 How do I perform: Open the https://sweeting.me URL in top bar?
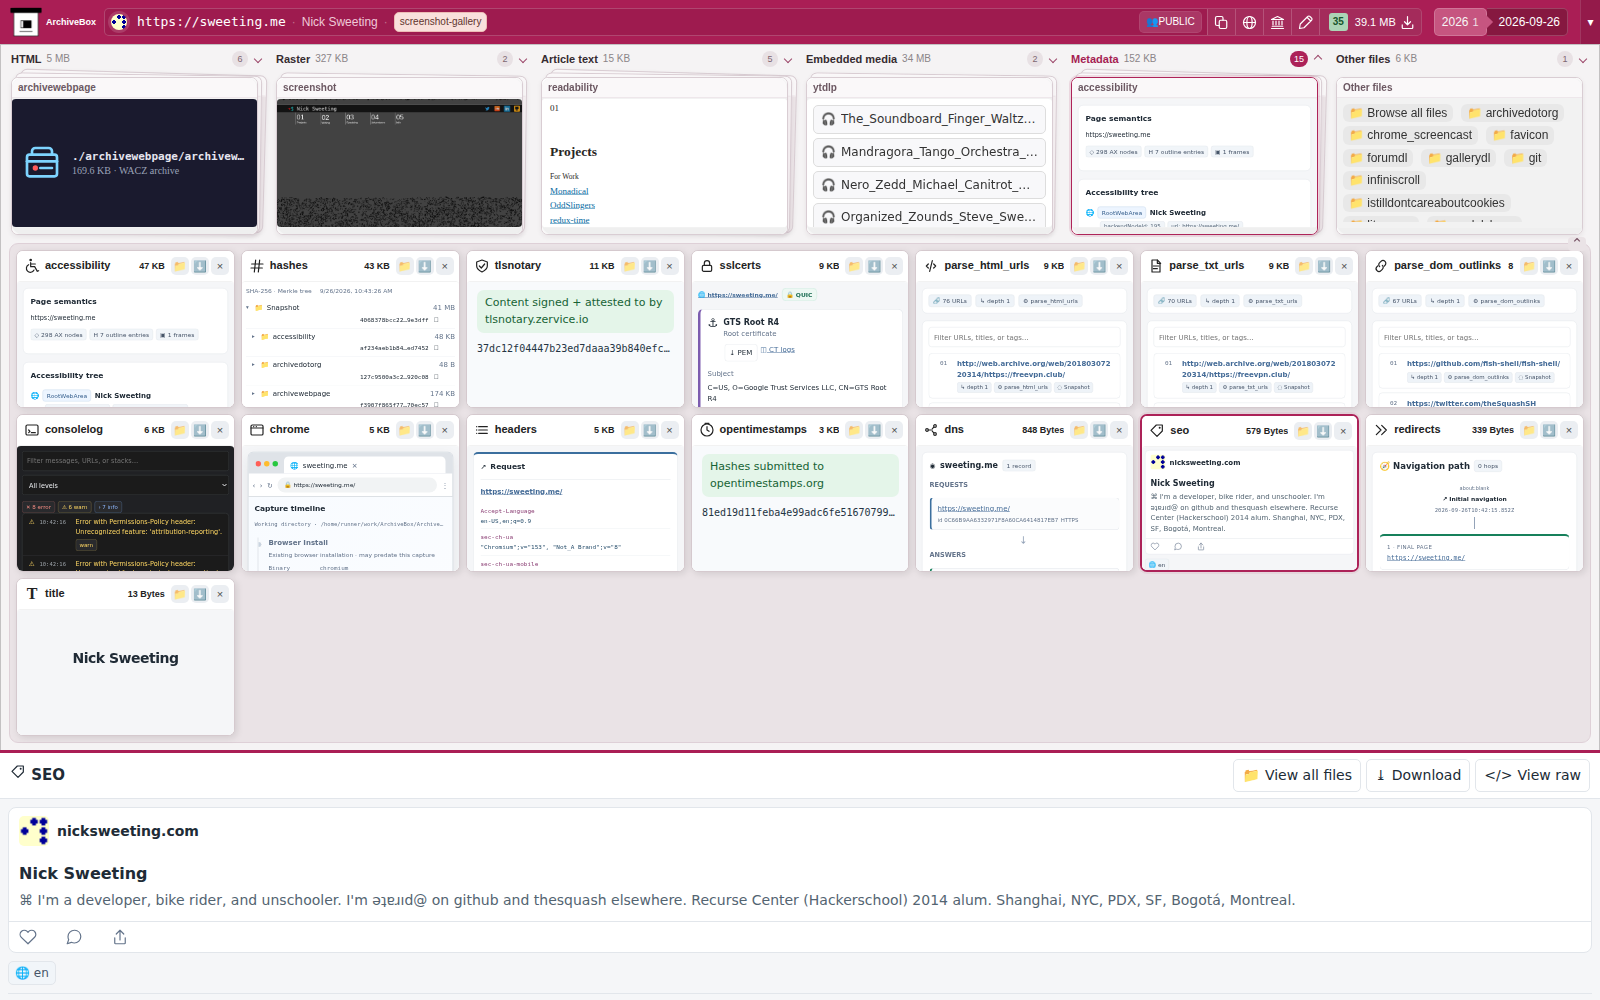(211, 22)
